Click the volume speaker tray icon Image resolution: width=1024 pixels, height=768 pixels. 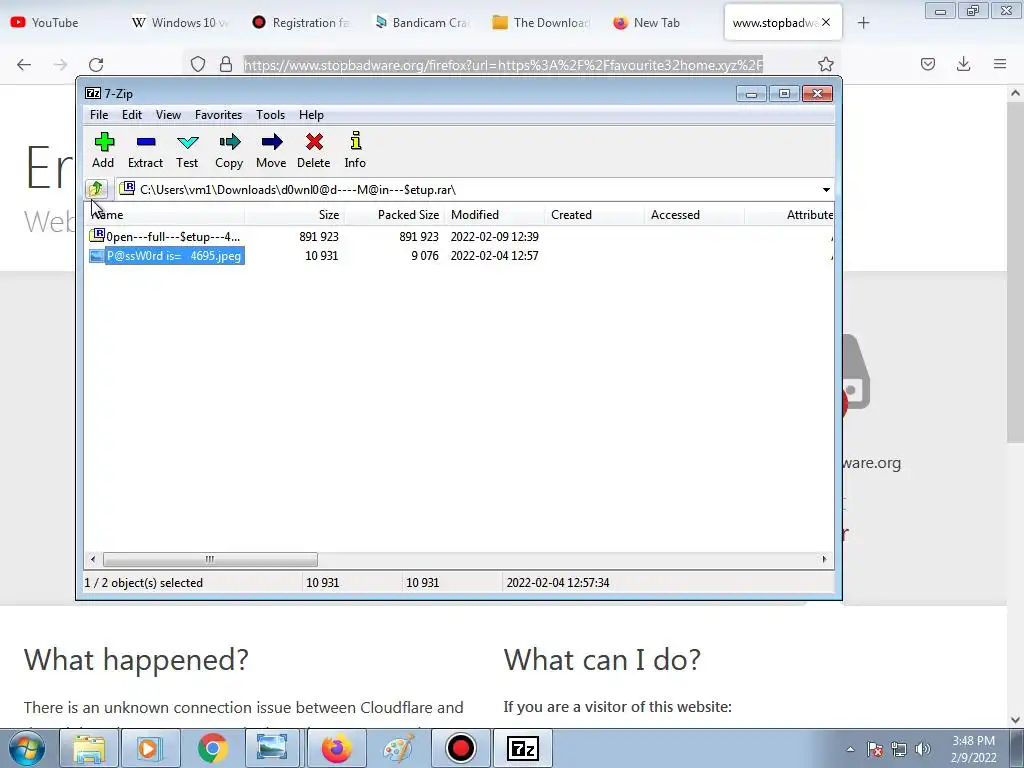923,749
